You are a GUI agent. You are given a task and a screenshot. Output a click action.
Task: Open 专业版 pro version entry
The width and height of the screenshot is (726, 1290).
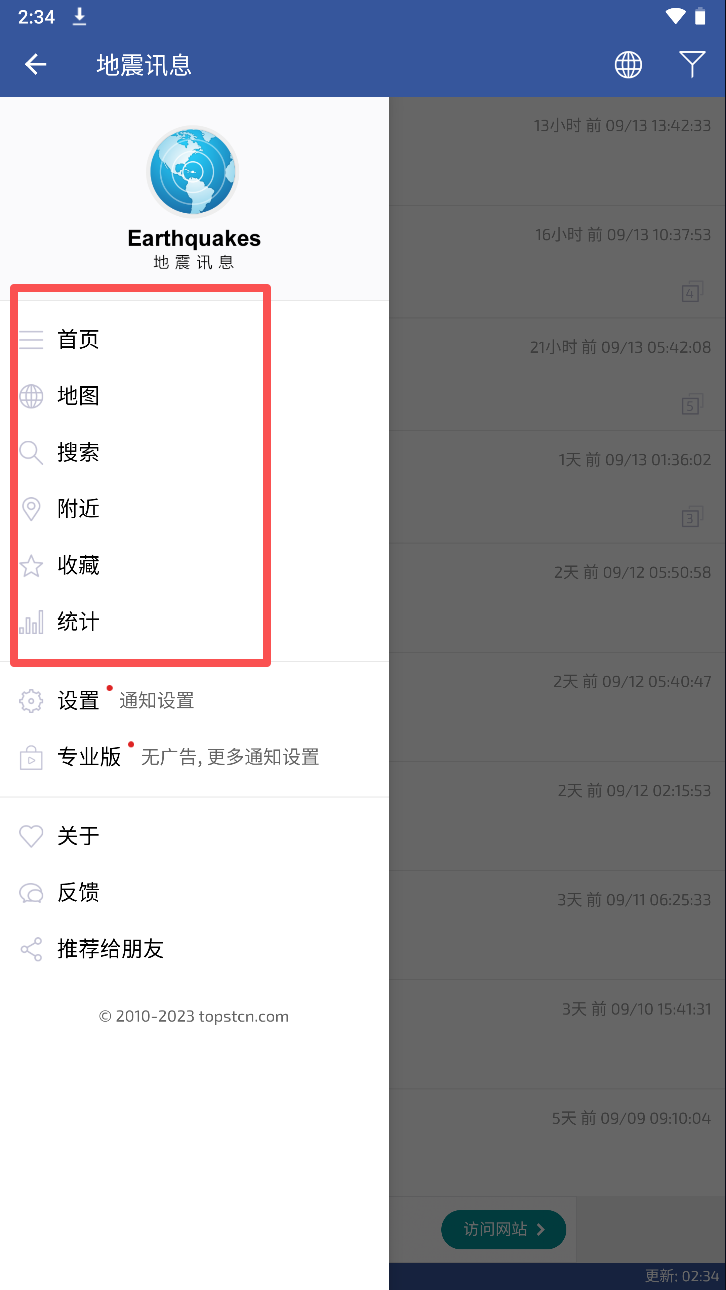[x=194, y=757]
